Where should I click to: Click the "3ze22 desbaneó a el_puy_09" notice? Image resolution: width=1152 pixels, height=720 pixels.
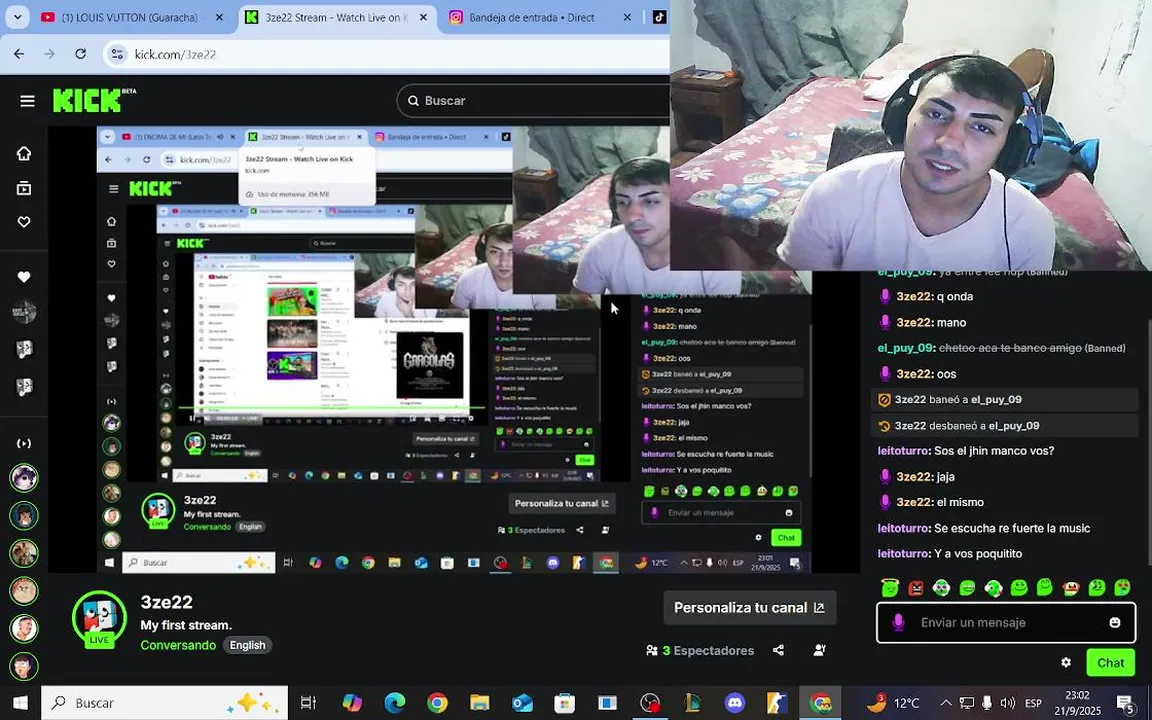tap(1004, 425)
